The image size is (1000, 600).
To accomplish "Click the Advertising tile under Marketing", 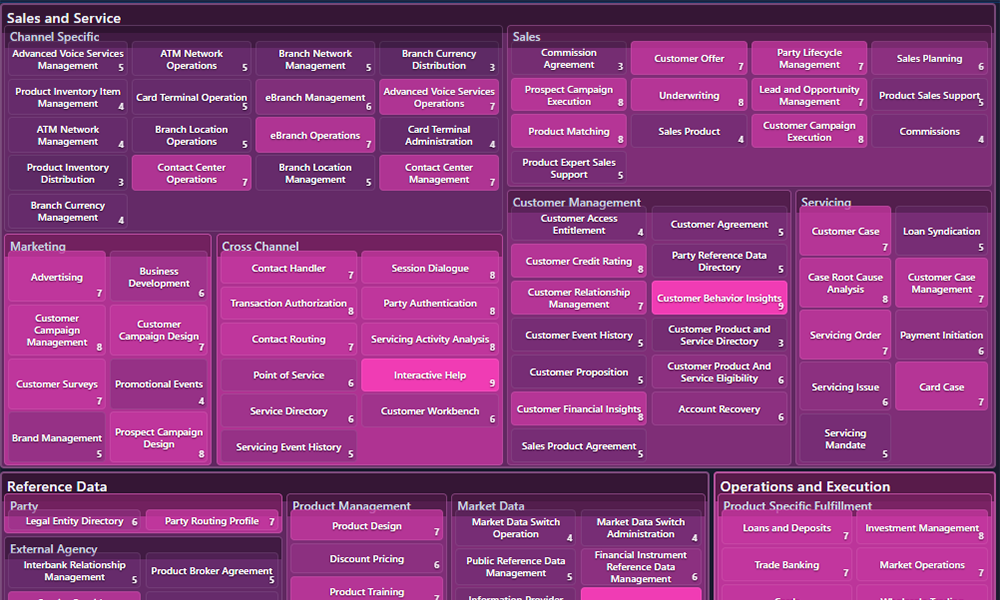I will pyautogui.click(x=56, y=277).
